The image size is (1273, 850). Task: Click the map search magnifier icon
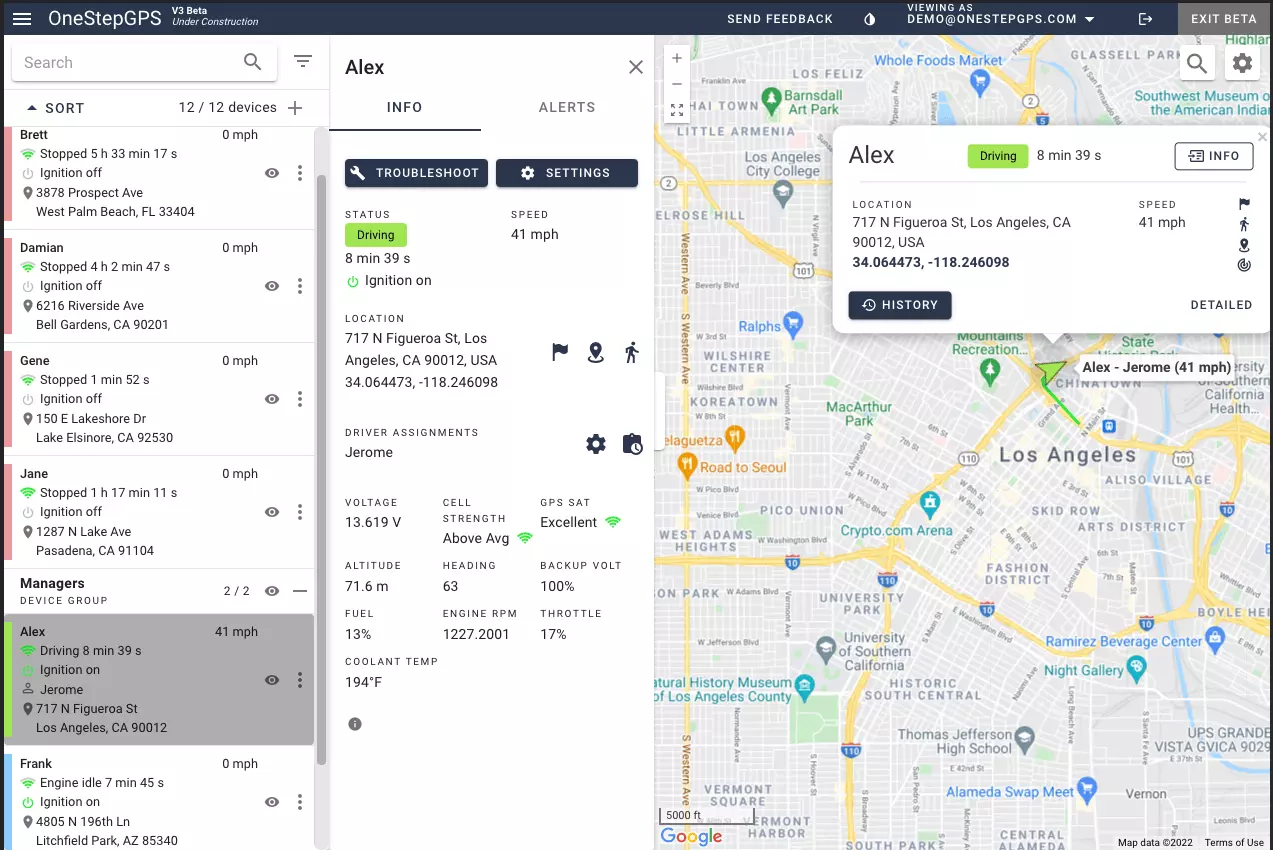(1197, 62)
